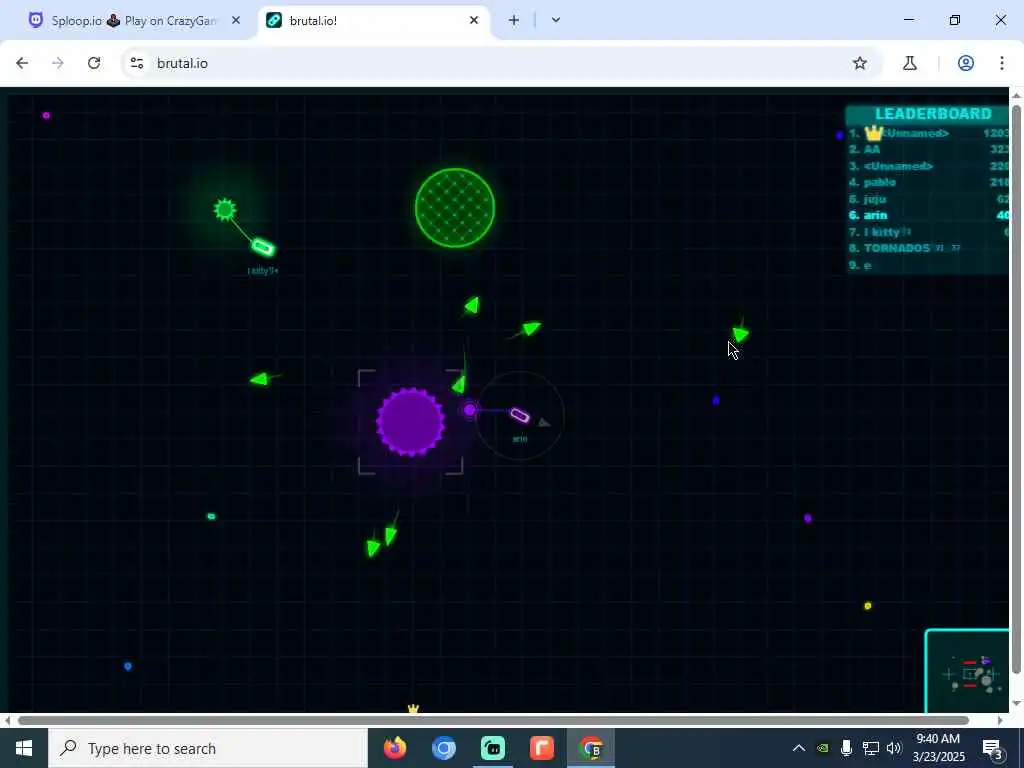
Task: Click leaderboard entry 4. pablo
Action: (928, 182)
